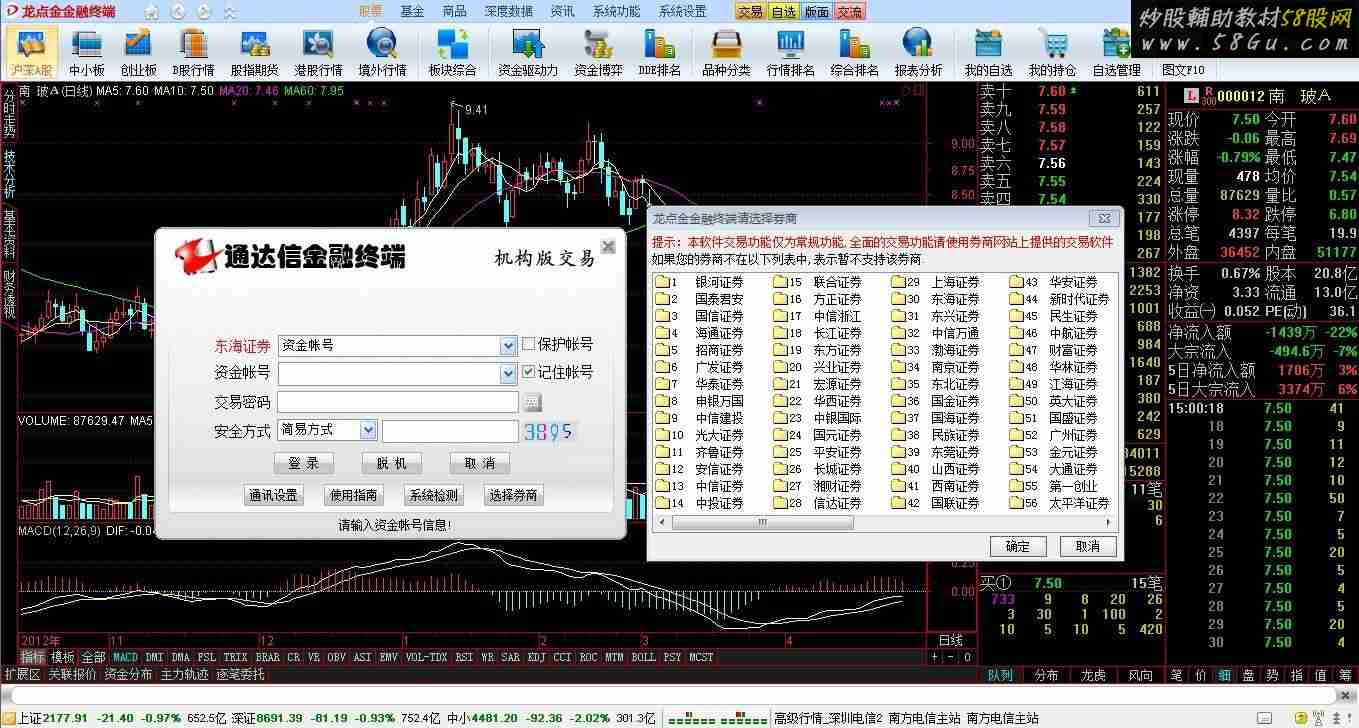
Task: Uncheck the 记住帐号 checkbox
Action: 529,373
